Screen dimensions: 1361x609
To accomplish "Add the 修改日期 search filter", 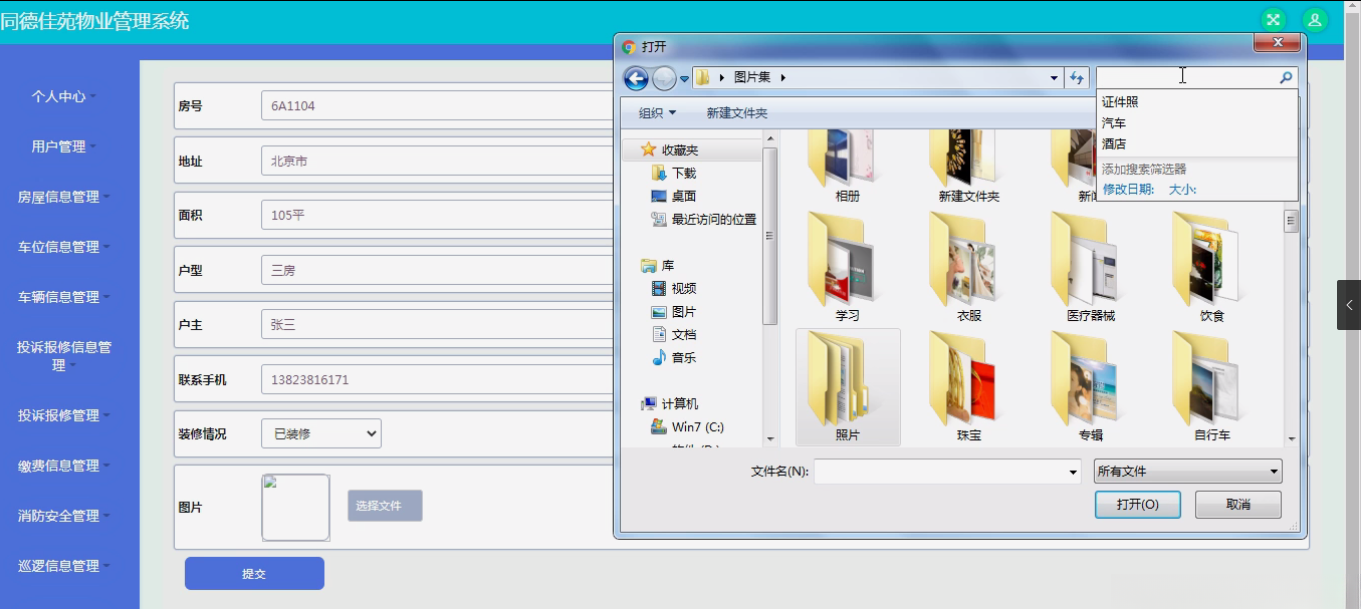I will 1128,189.
